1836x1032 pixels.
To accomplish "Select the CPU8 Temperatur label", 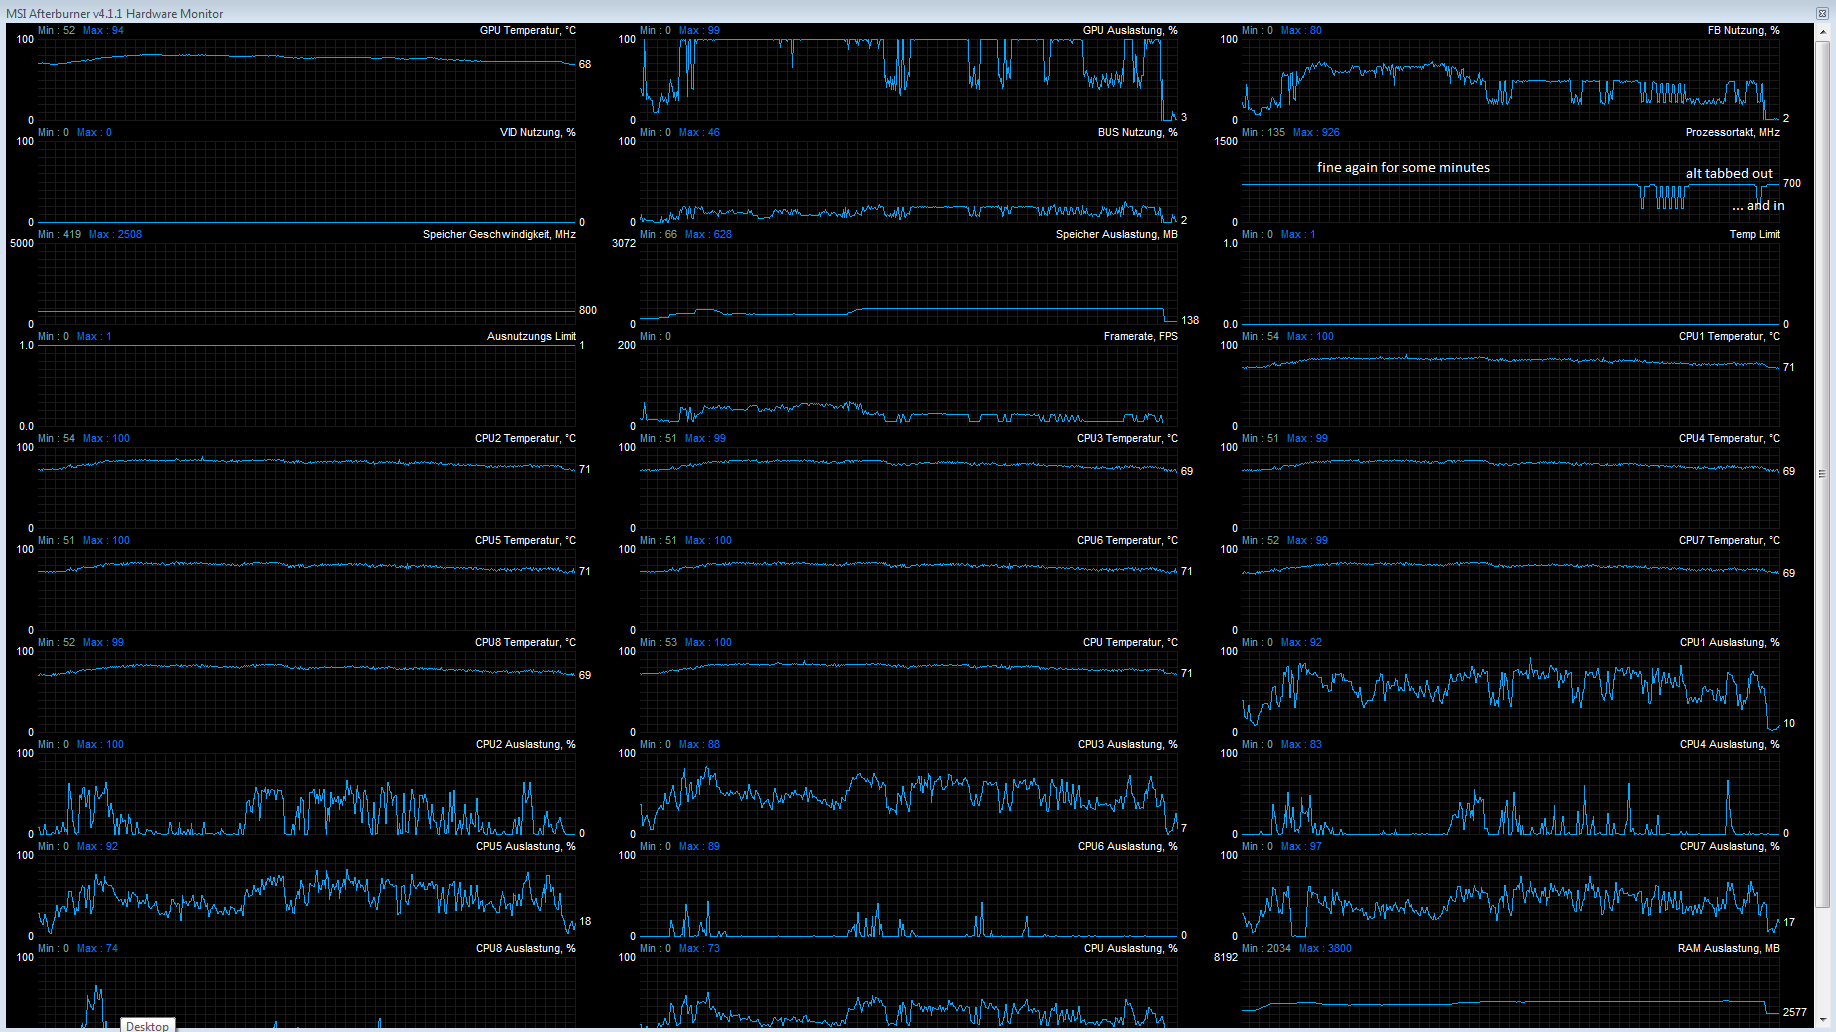I will coord(525,643).
